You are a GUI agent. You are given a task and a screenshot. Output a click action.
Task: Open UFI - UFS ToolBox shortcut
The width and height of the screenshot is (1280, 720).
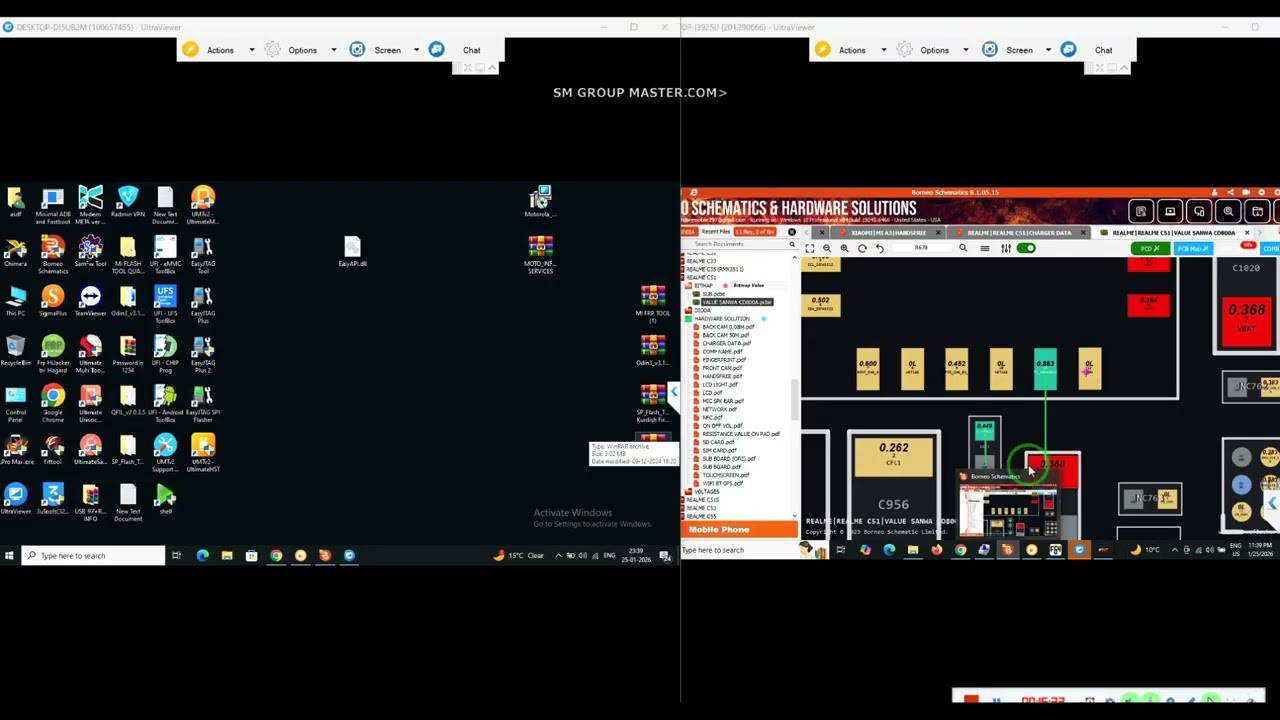(165, 305)
